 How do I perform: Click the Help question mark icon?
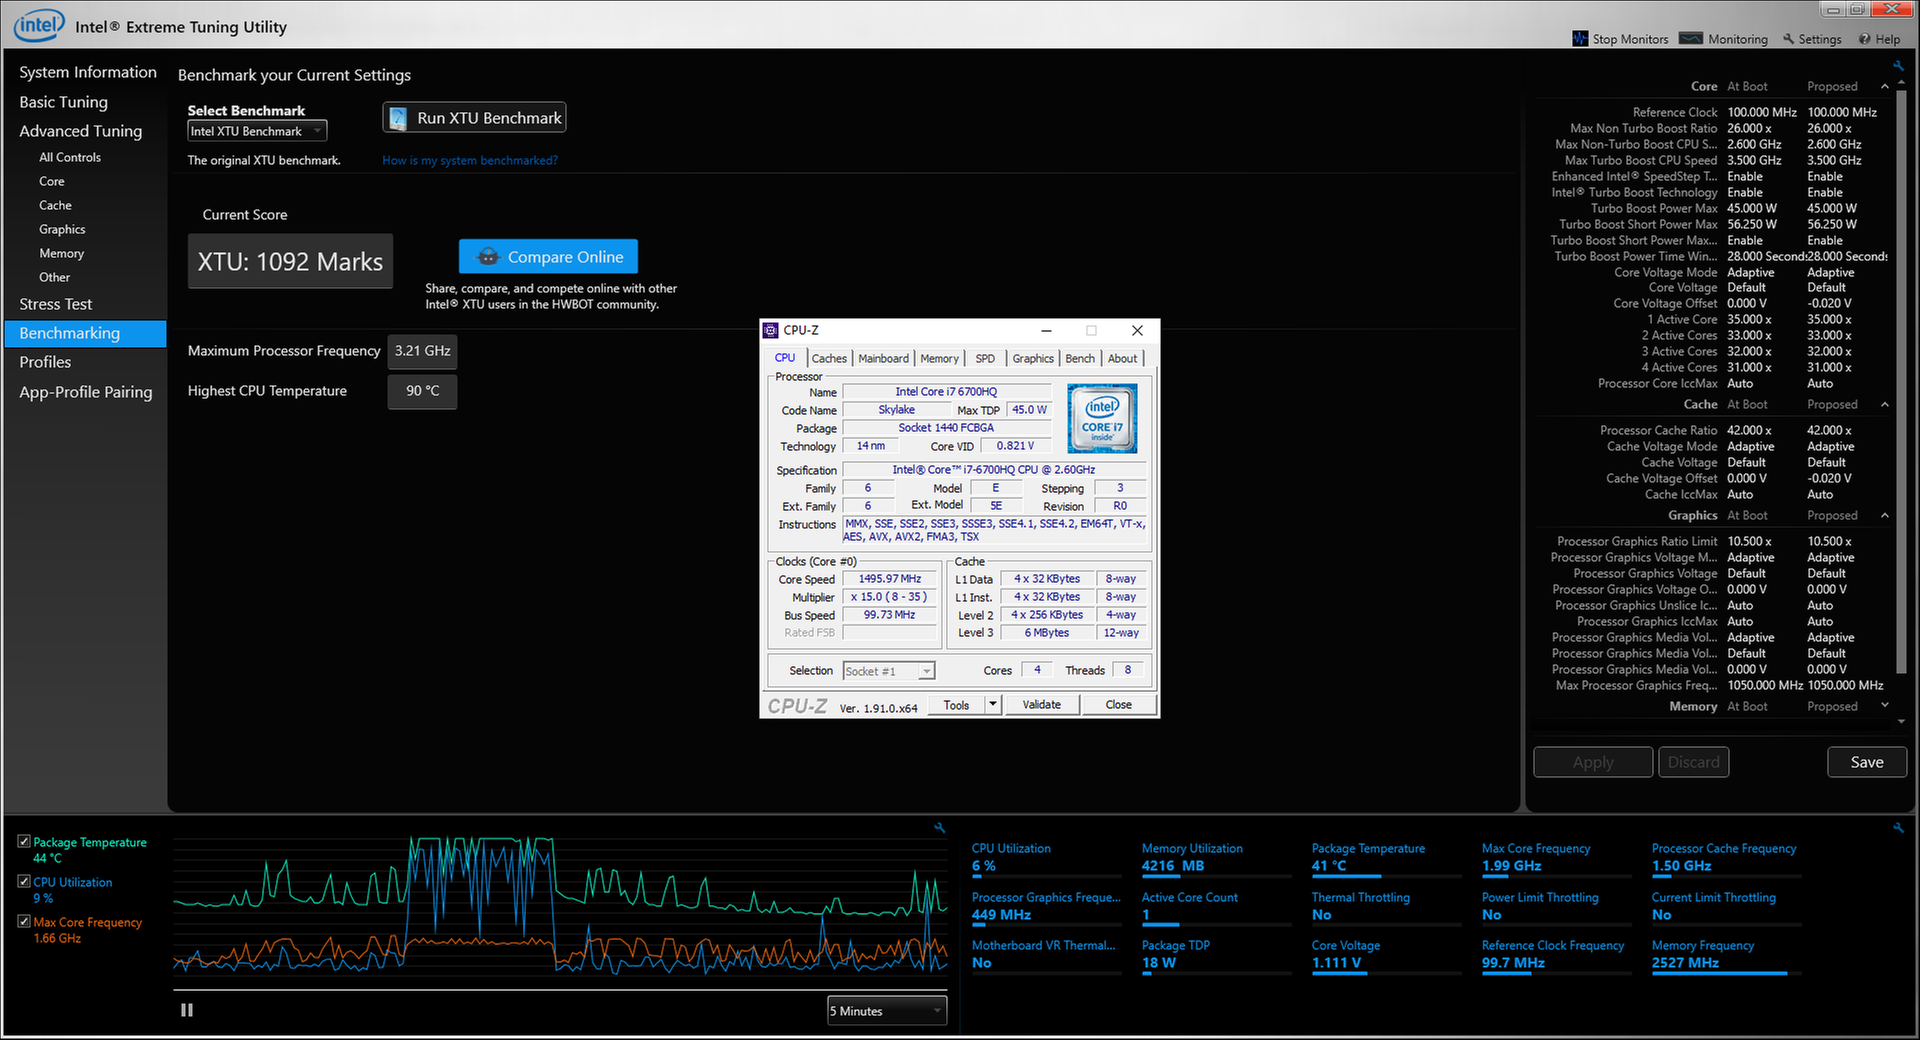[x=1865, y=39]
